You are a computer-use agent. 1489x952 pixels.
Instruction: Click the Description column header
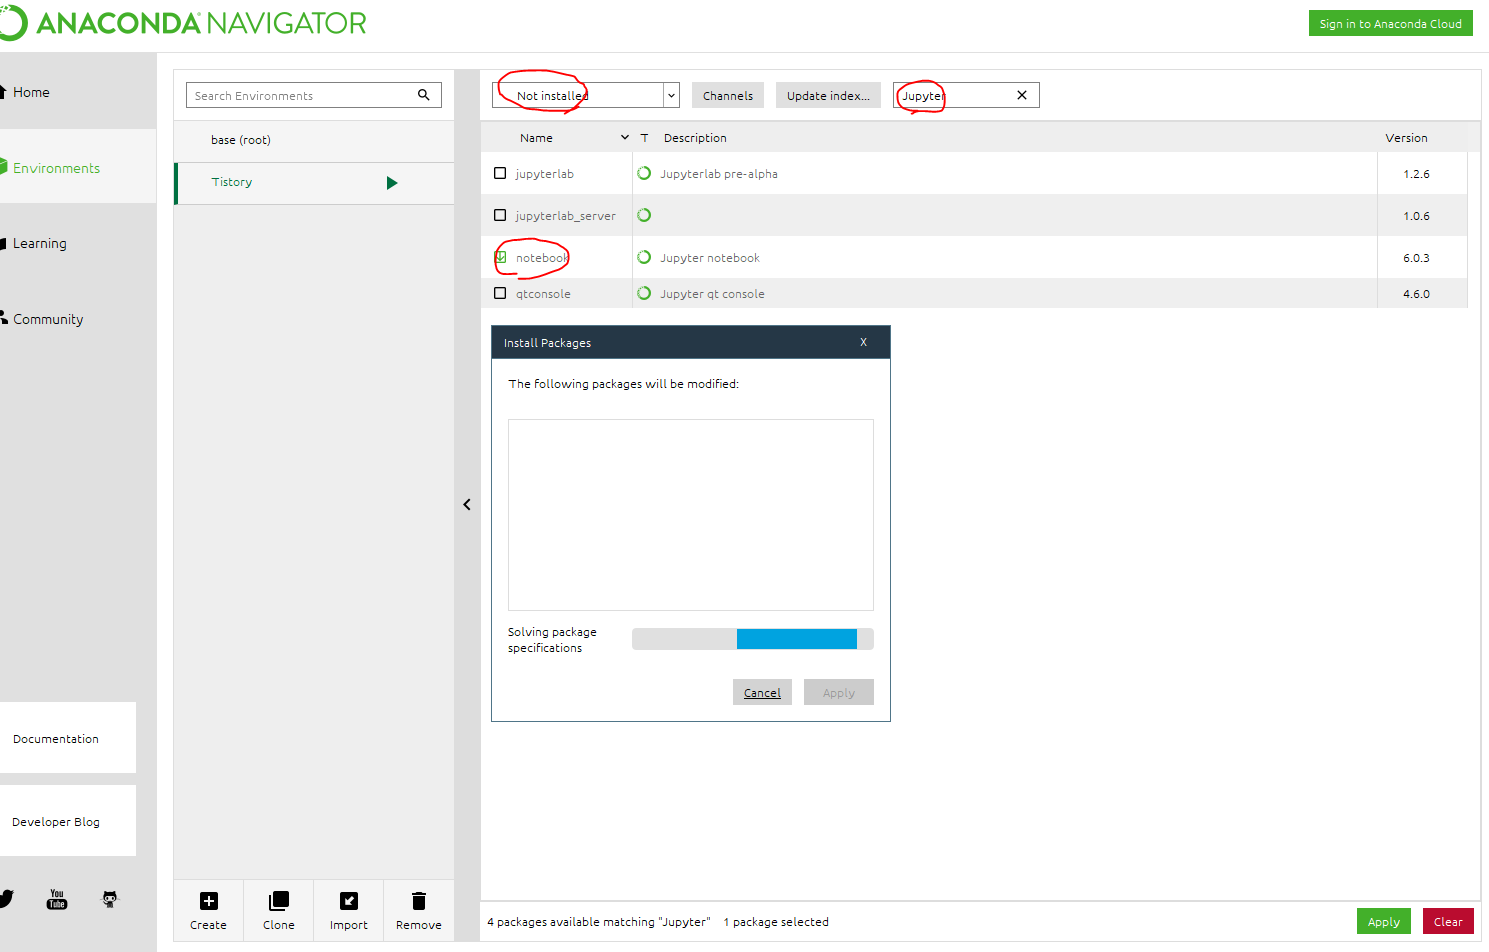(x=695, y=138)
